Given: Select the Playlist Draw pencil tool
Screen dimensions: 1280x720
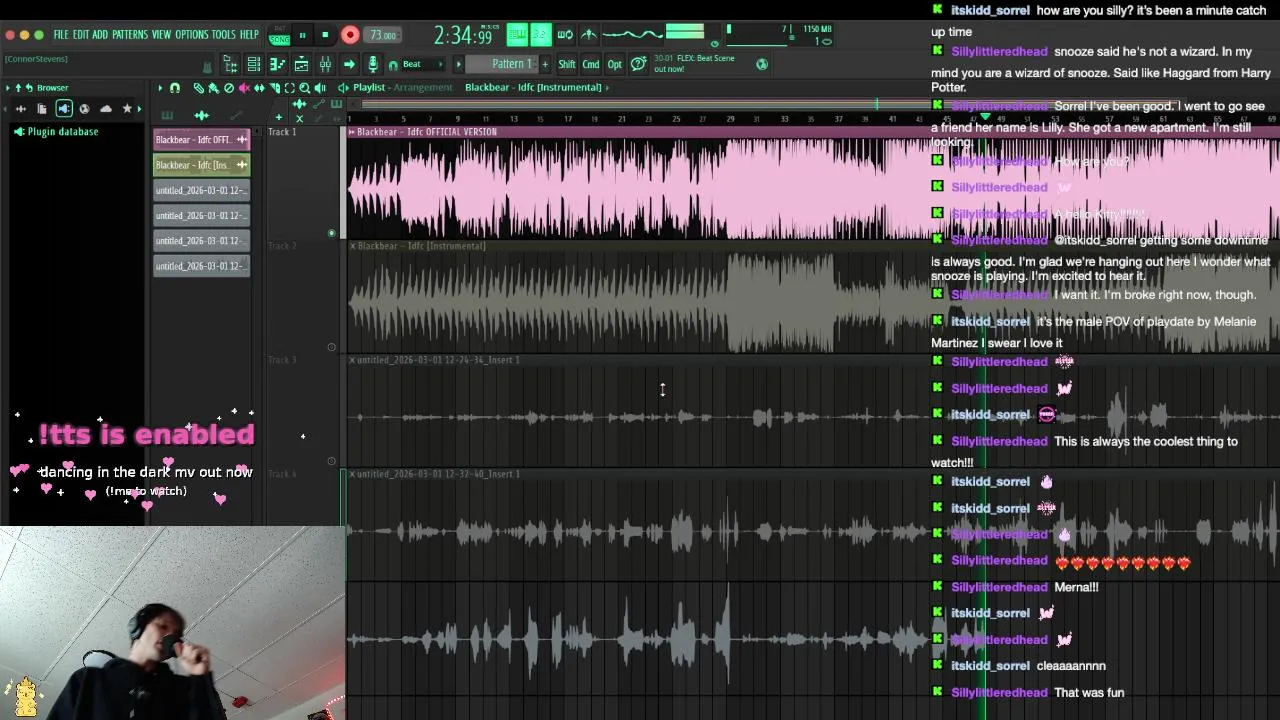Looking at the screenshot, I should click(198, 88).
